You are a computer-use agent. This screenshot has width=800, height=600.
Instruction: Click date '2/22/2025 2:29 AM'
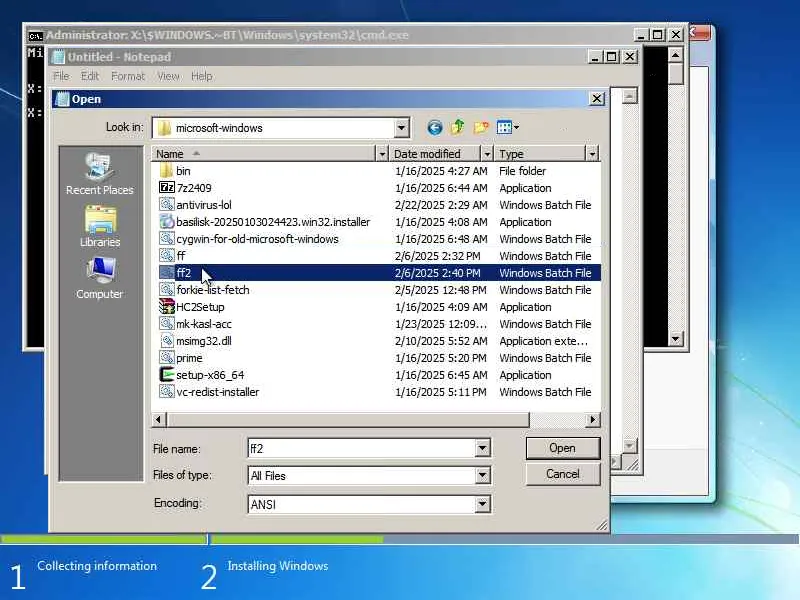[441, 205]
